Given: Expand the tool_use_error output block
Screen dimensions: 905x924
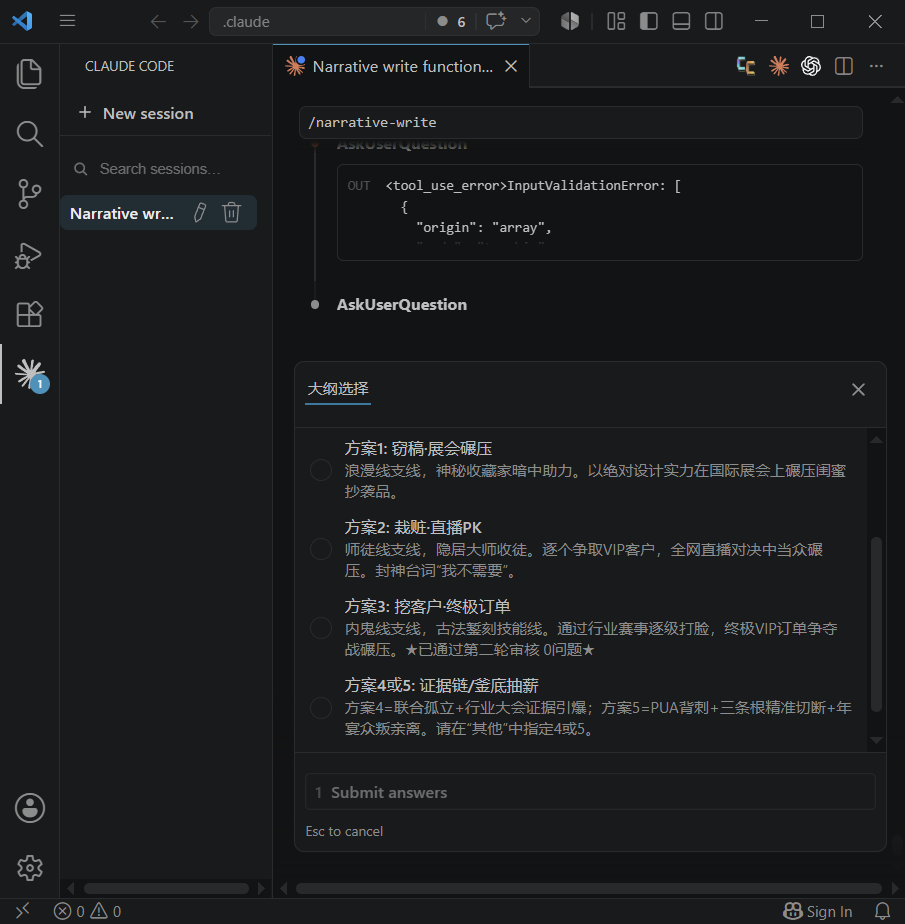Looking at the screenshot, I should tap(599, 212).
